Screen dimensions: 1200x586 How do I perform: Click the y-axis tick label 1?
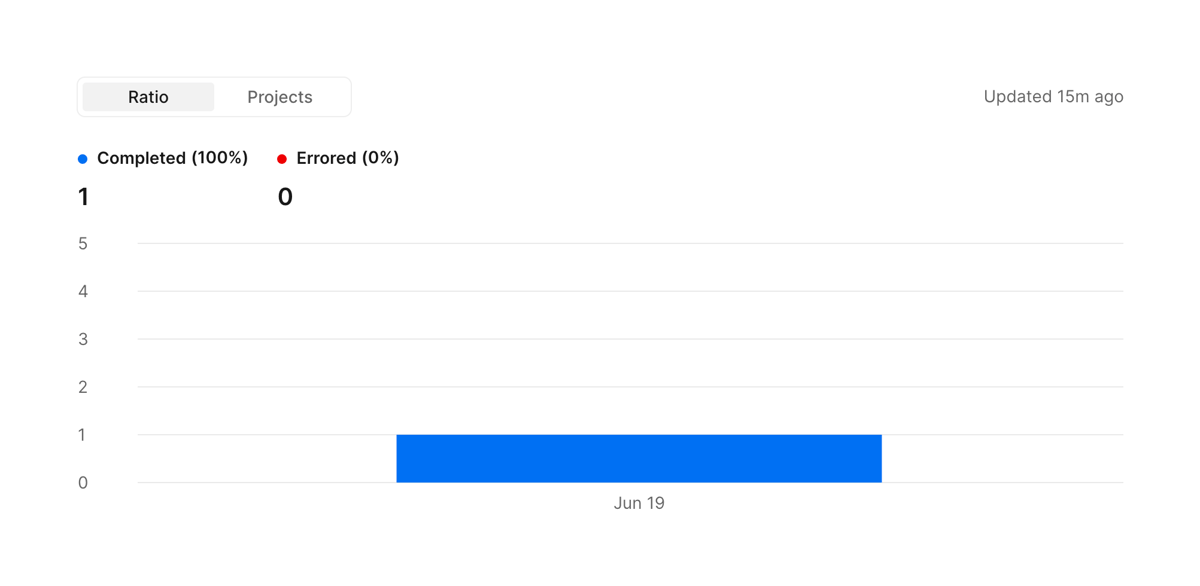click(x=83, y=435)
